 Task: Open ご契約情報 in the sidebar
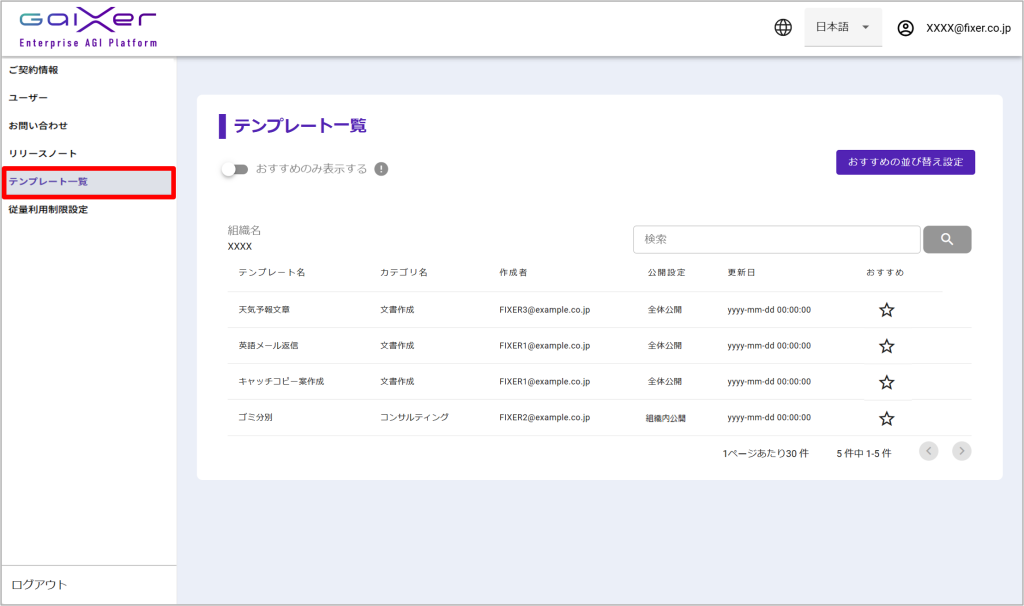[x=34, y=70]
